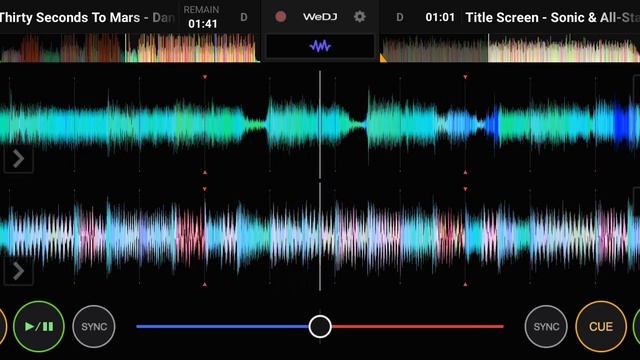Viewport: 640px width, 360px height.
Task: Tap the CUE button on right deck
Action: 601,327
